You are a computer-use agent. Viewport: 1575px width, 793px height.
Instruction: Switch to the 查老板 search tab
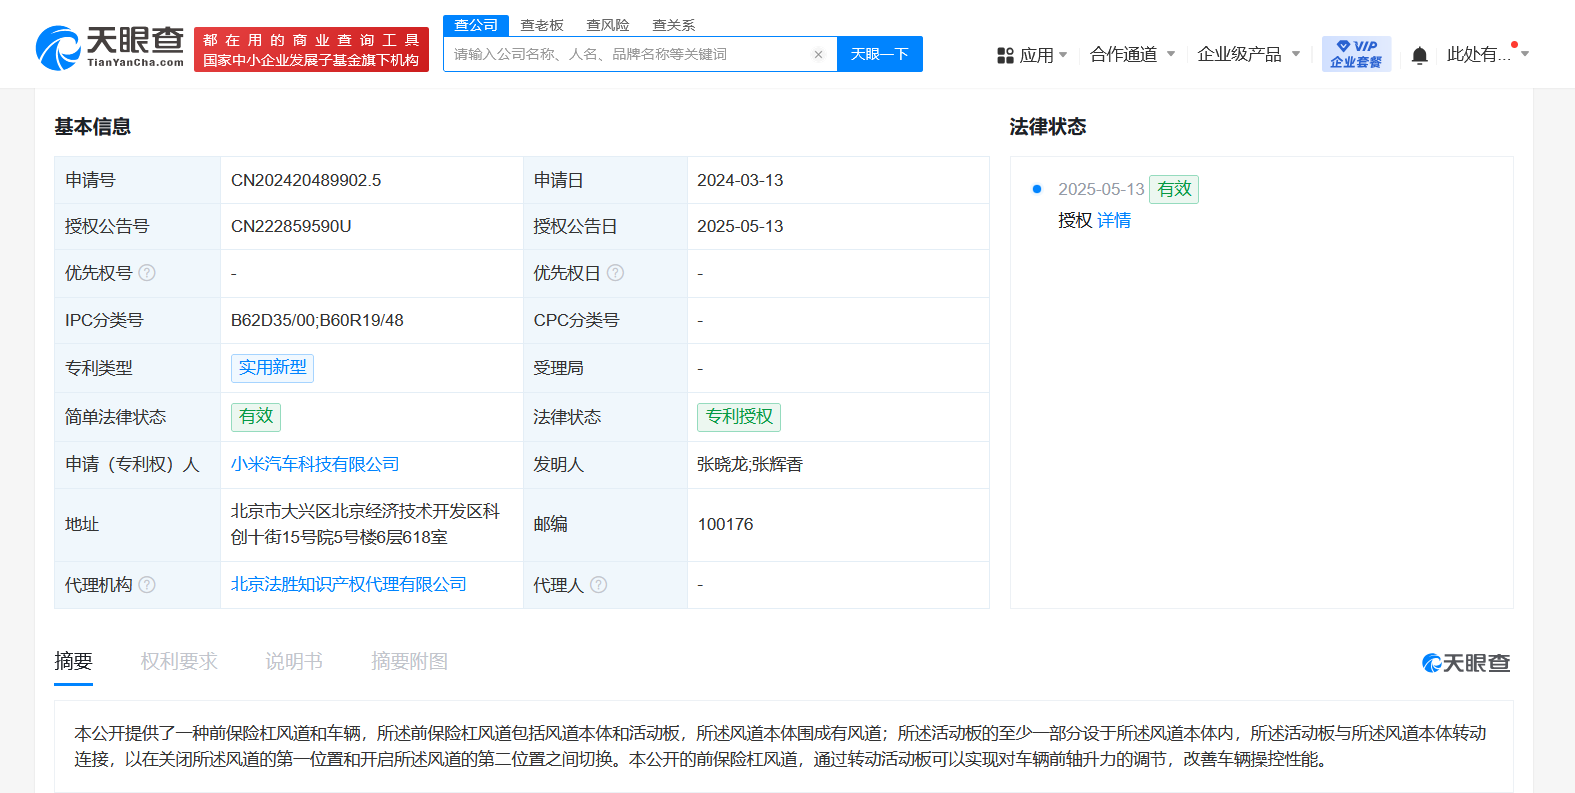pos(542,25)
